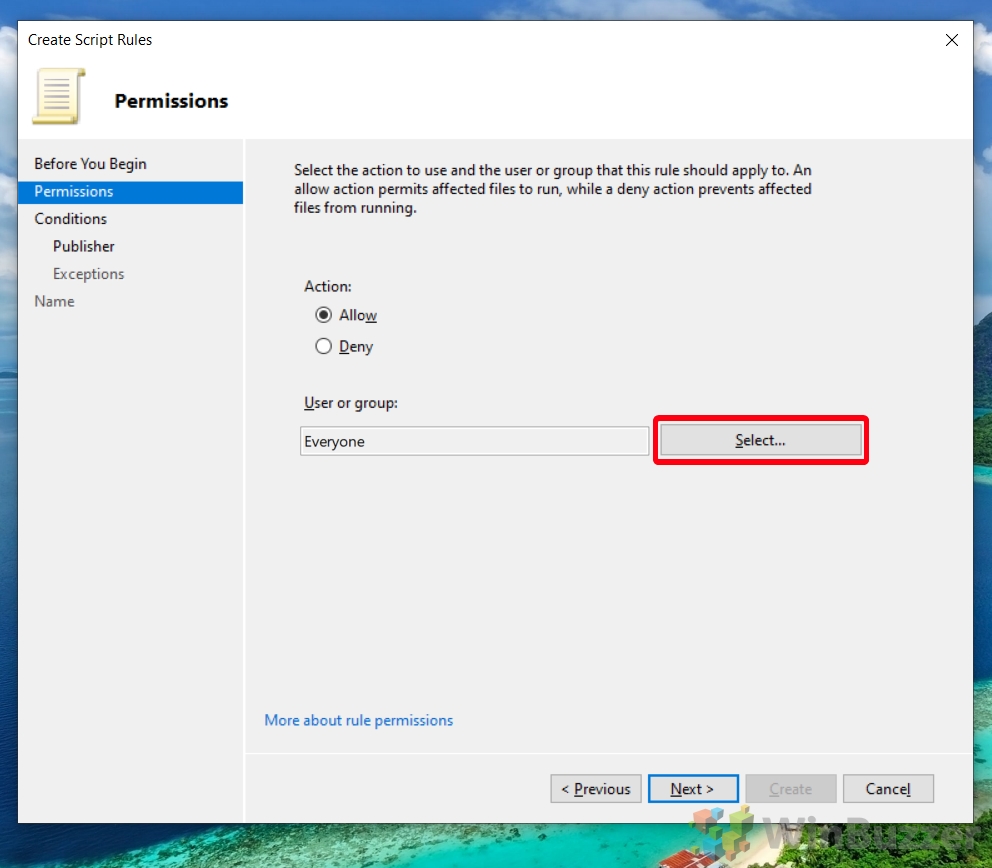Click the Exceptions step in the sidebar

coord(88,273)
